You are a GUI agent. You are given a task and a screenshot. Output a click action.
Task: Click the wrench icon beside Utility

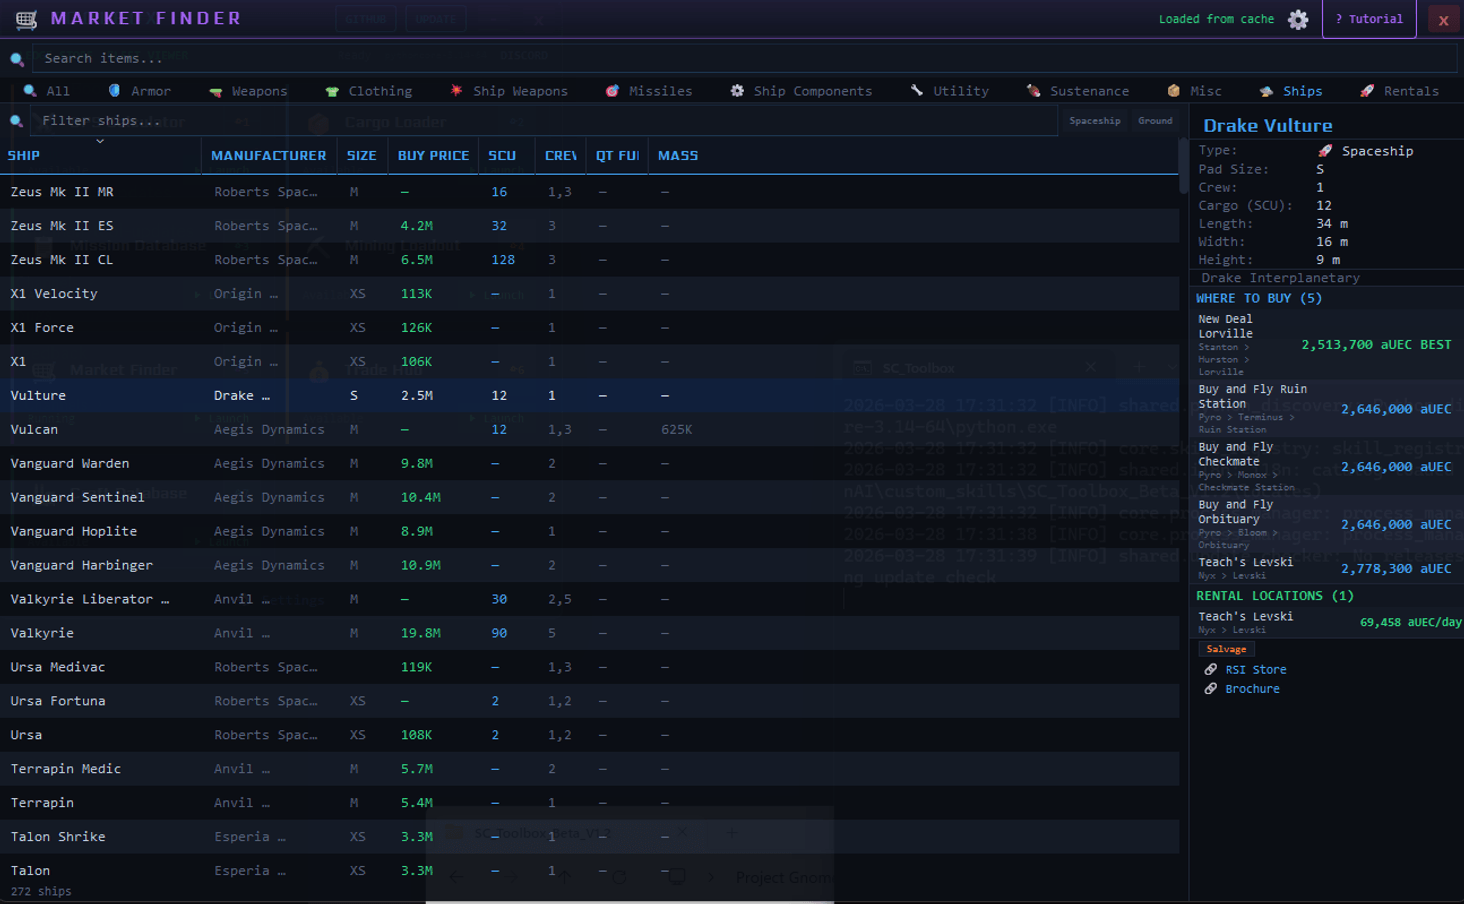tap(916, 91)
